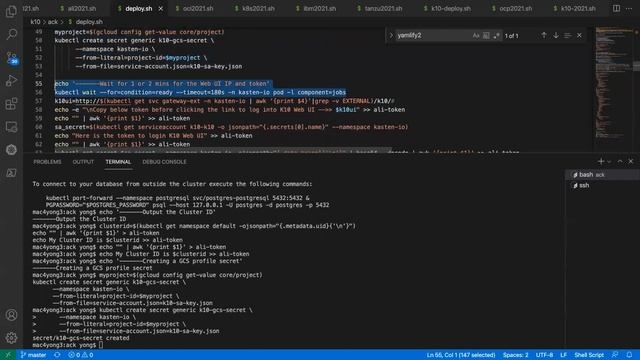Switch to the k10-2021.sh editor tab
640x360 pixels.
pos(578,8)
